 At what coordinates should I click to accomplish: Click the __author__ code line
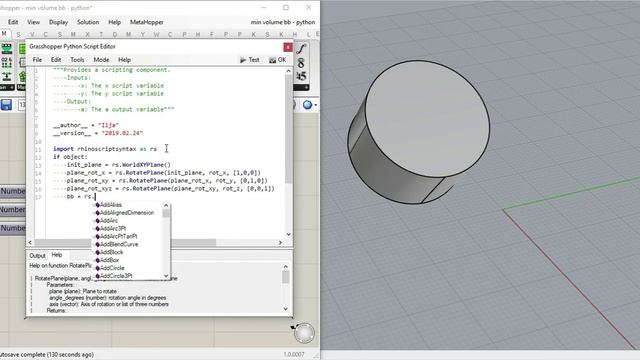[x=86, y=125]
